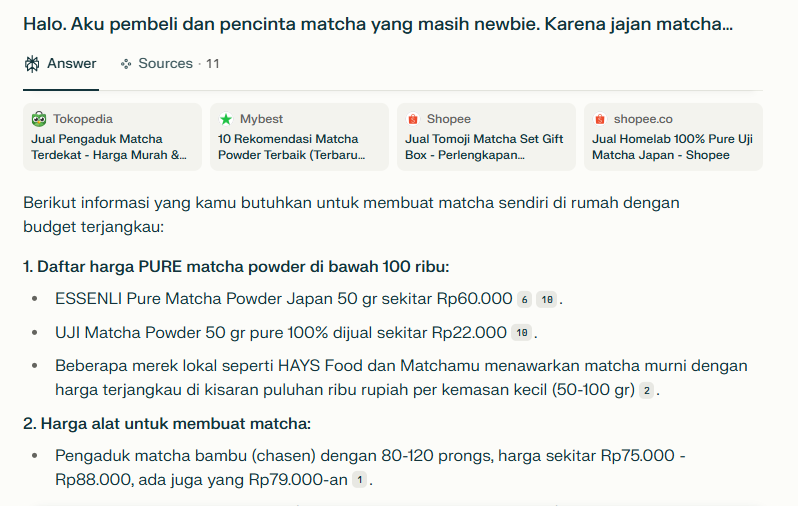This screenshot has width=798, height=506.
Task: Open "10 Rekomendasi Matcha Powder Terbaik" card
Action: click(x=298, y=147)
